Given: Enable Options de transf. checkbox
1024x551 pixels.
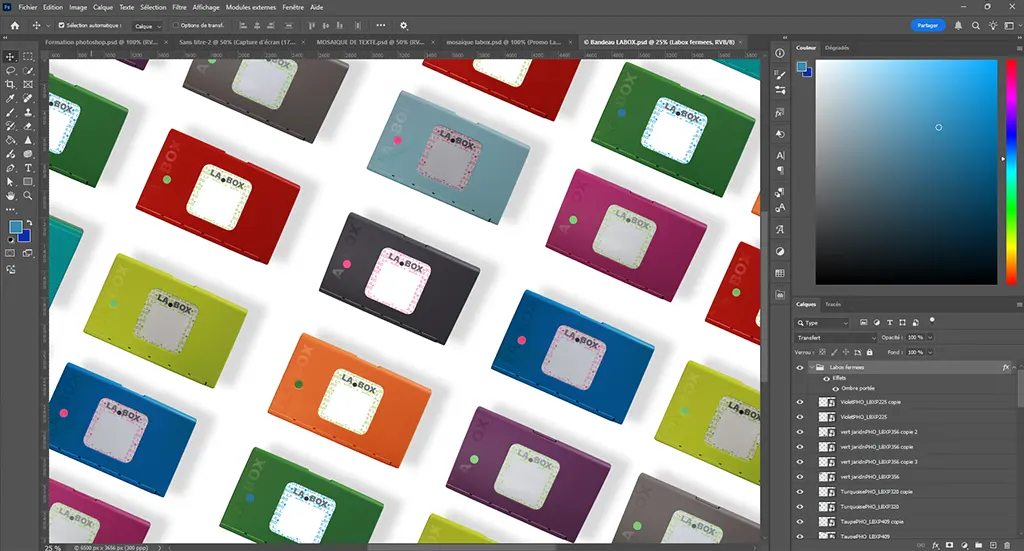Looking at the screenshot, I should 176,25.
